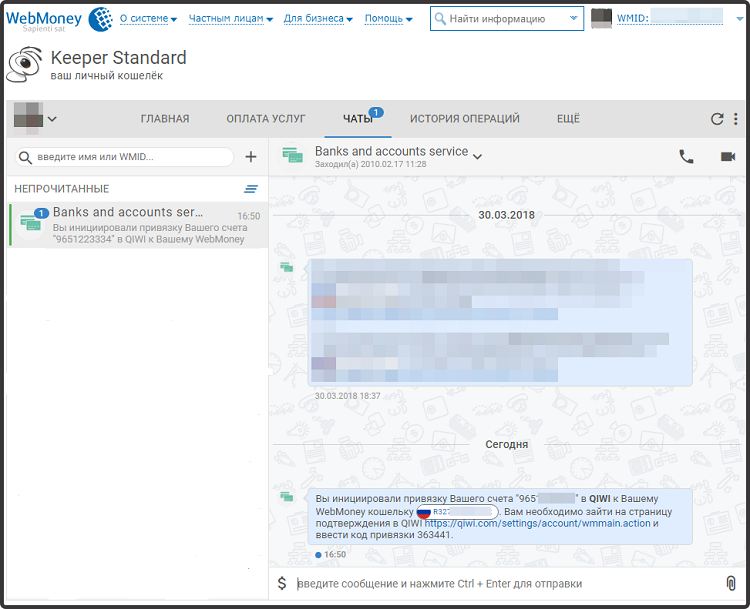Click the magnifier icon in contact search

(25, 157)
